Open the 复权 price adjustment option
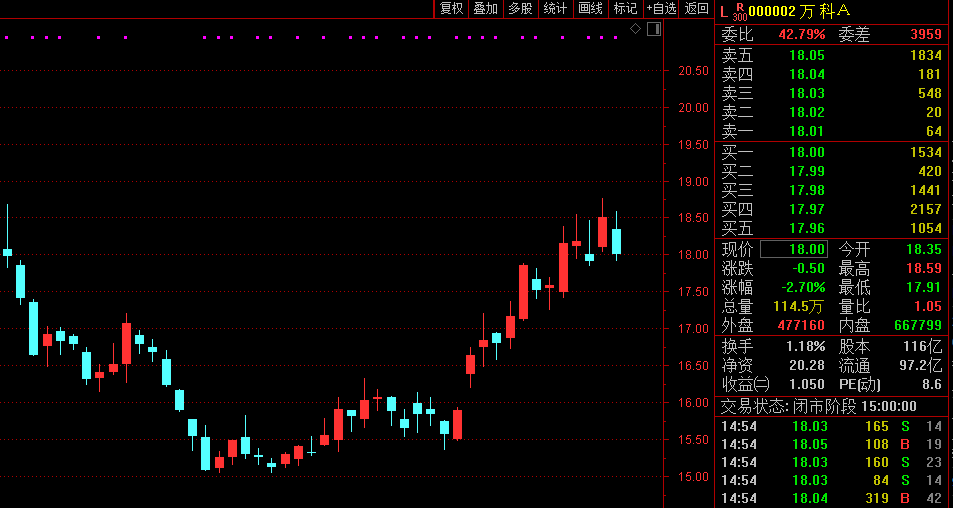 [x=451, y=9]
